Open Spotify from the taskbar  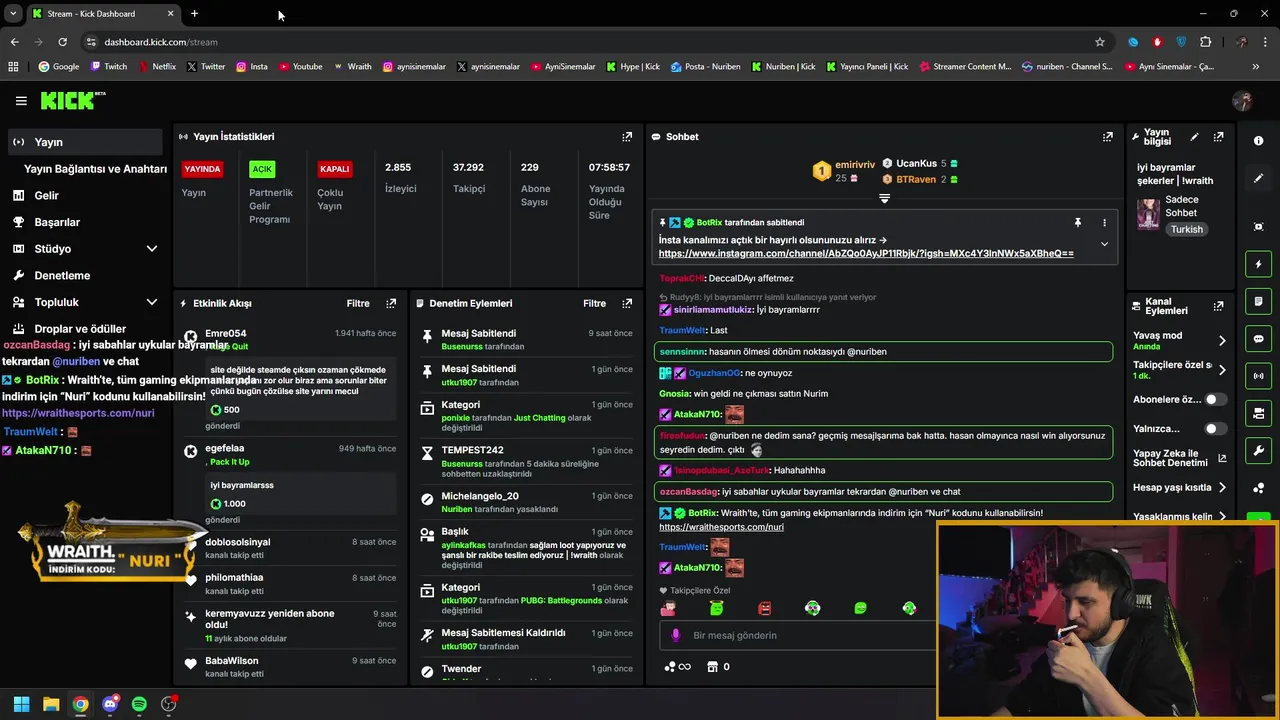click(139, 704)
